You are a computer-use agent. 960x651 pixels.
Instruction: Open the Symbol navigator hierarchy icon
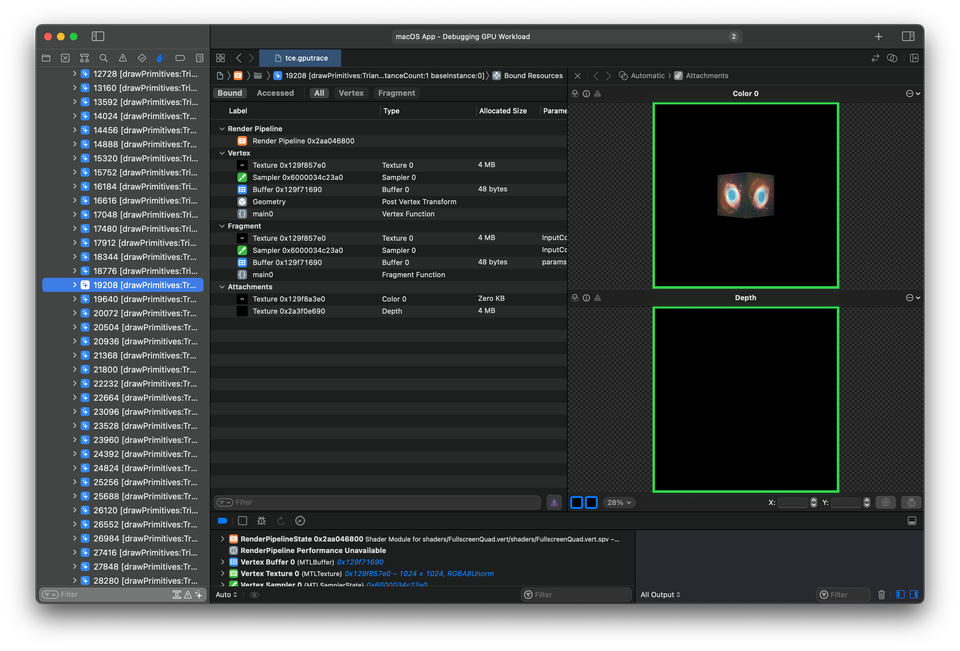(x=84, y=58)
